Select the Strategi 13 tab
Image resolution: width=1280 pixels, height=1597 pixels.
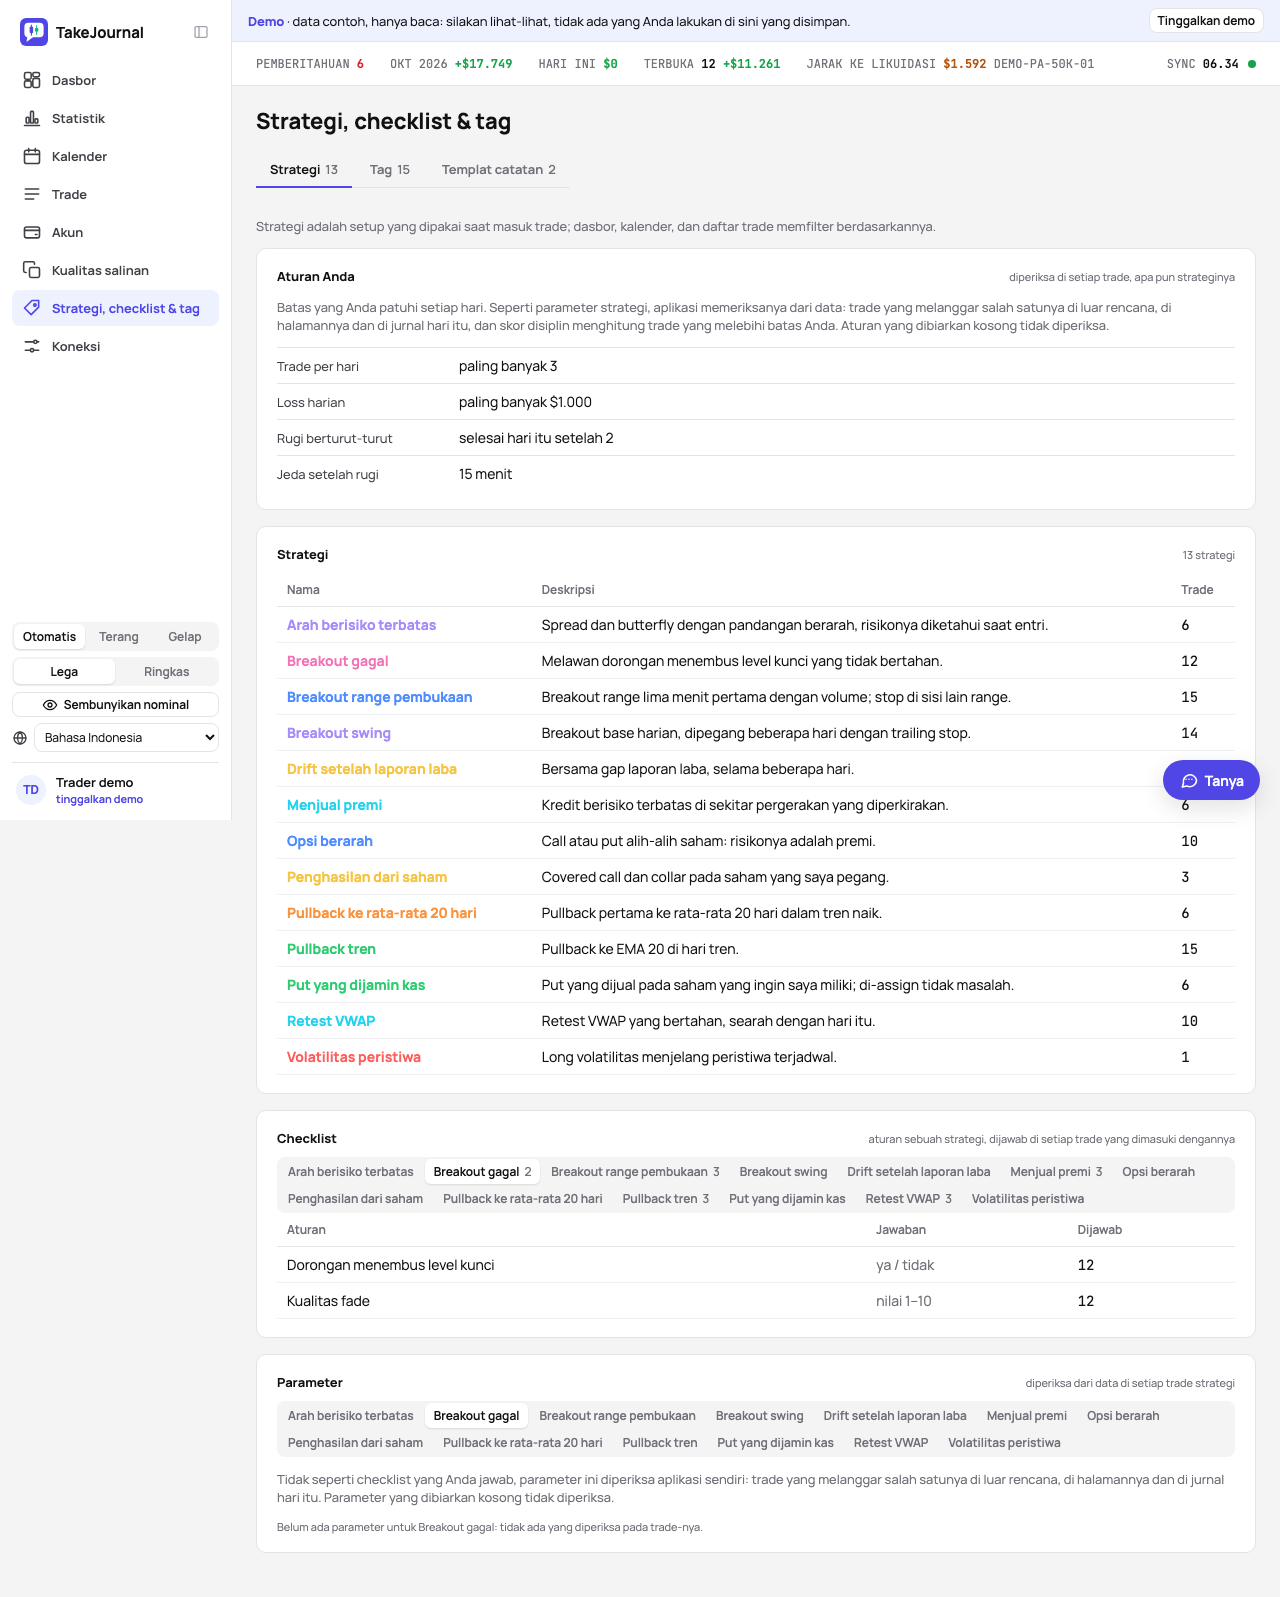[x=304, y=170]
